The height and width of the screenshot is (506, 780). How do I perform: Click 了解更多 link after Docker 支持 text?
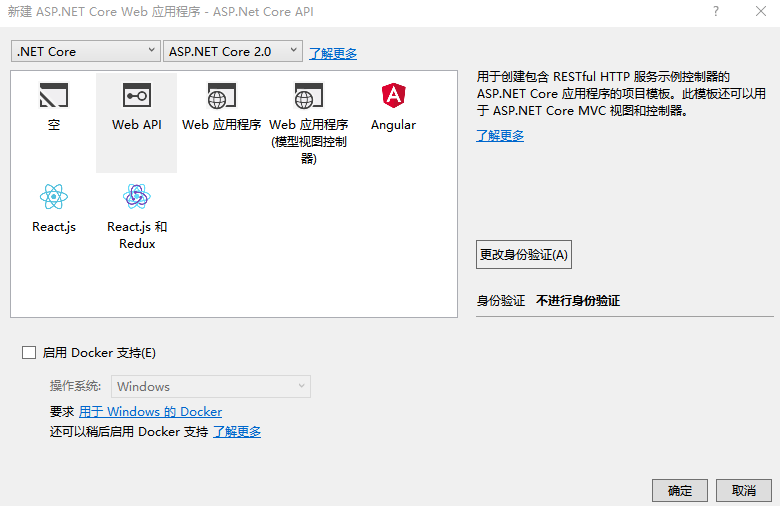(237, 432)
